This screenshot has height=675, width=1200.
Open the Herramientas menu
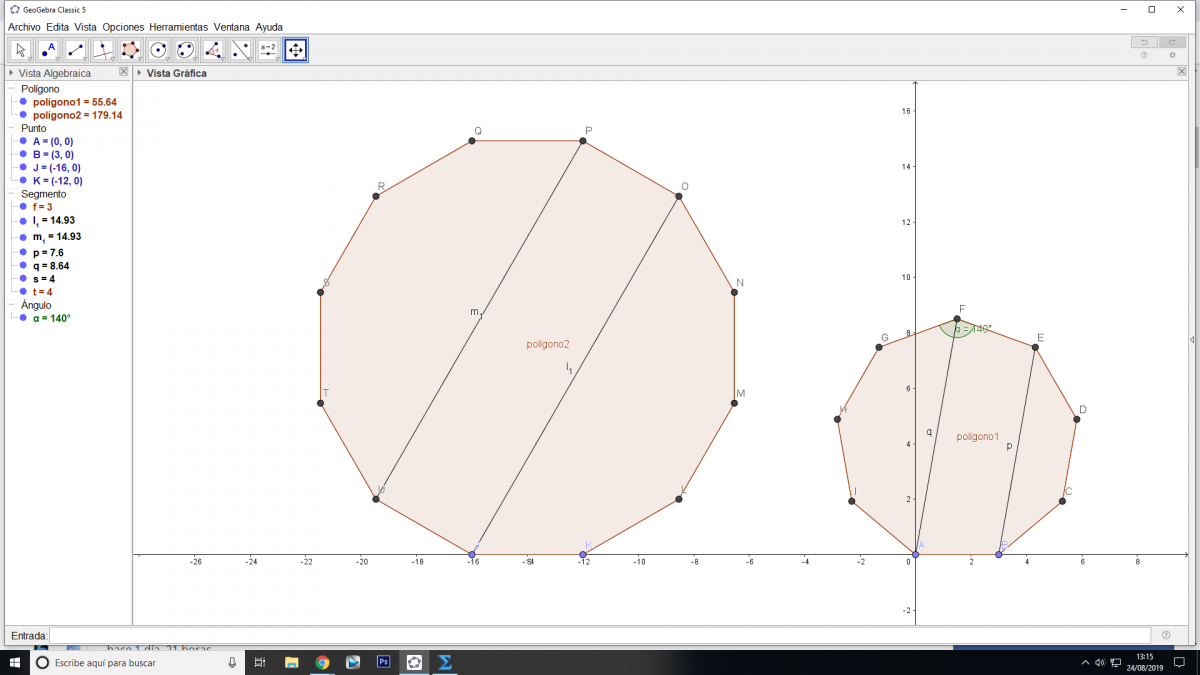(179, 27)
